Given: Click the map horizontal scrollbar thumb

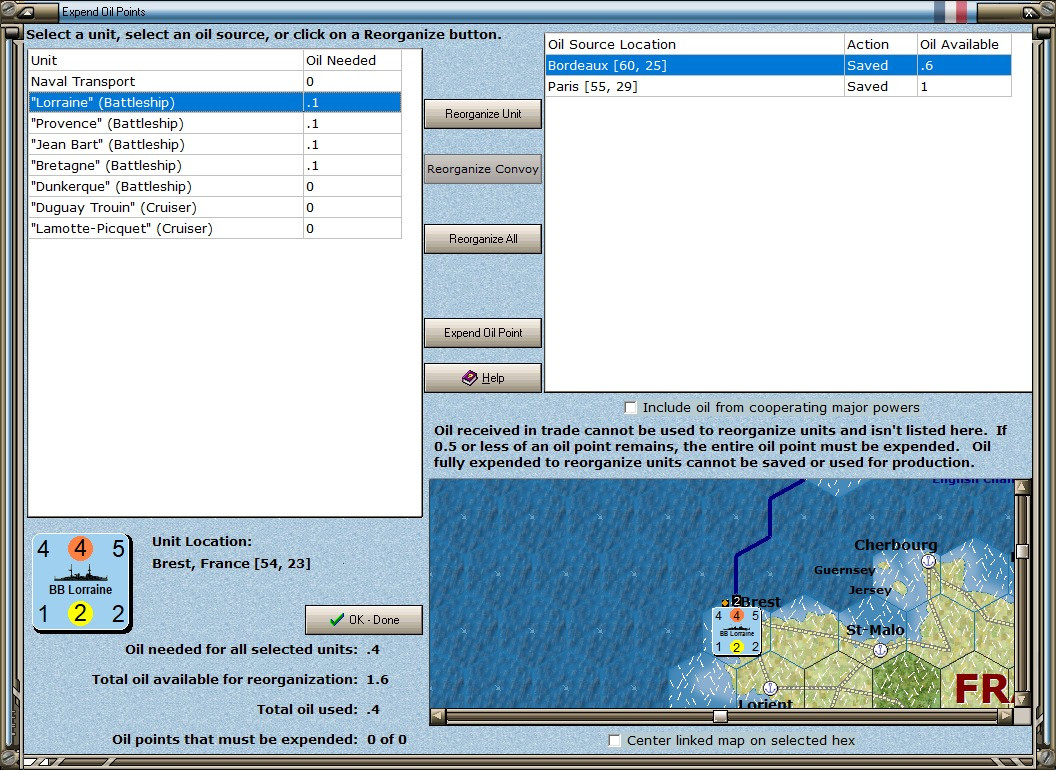Looking at the screenshot, I should point(720,716).
